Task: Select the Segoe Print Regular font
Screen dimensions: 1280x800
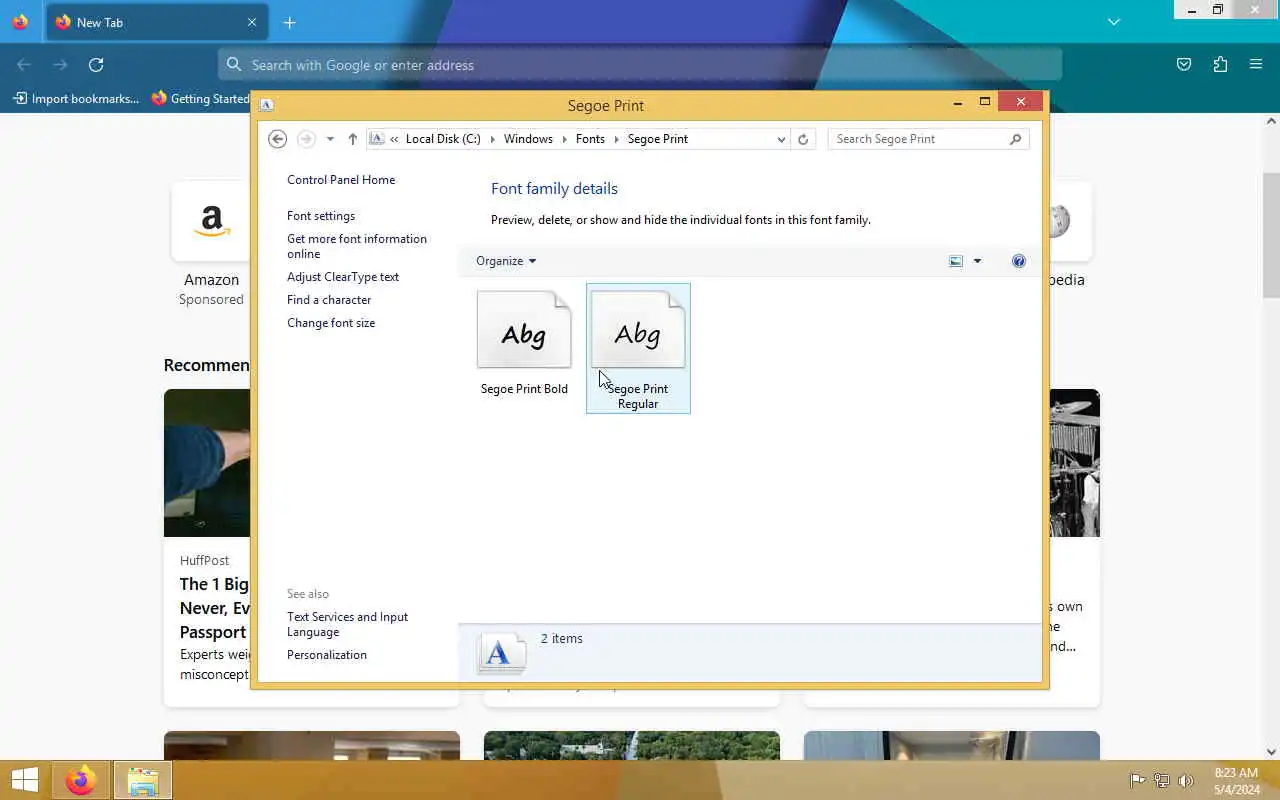Action: coord(638,348)
